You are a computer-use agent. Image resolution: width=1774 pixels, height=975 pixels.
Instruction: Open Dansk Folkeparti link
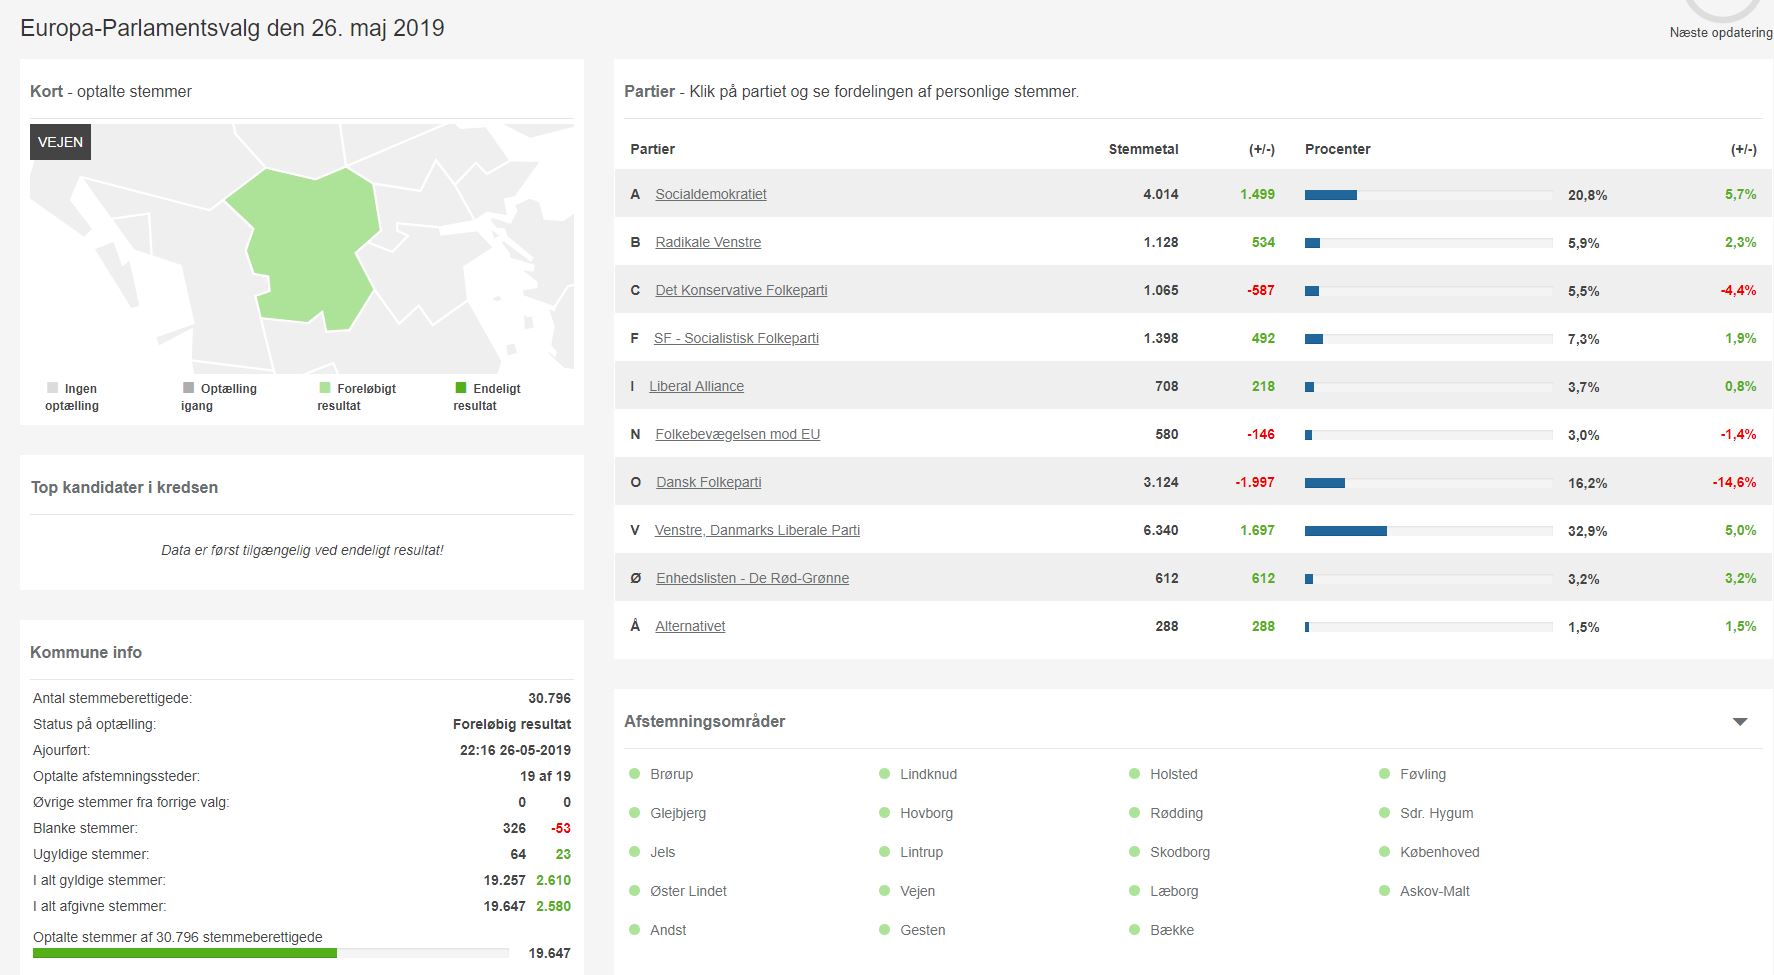click(708, 482)
